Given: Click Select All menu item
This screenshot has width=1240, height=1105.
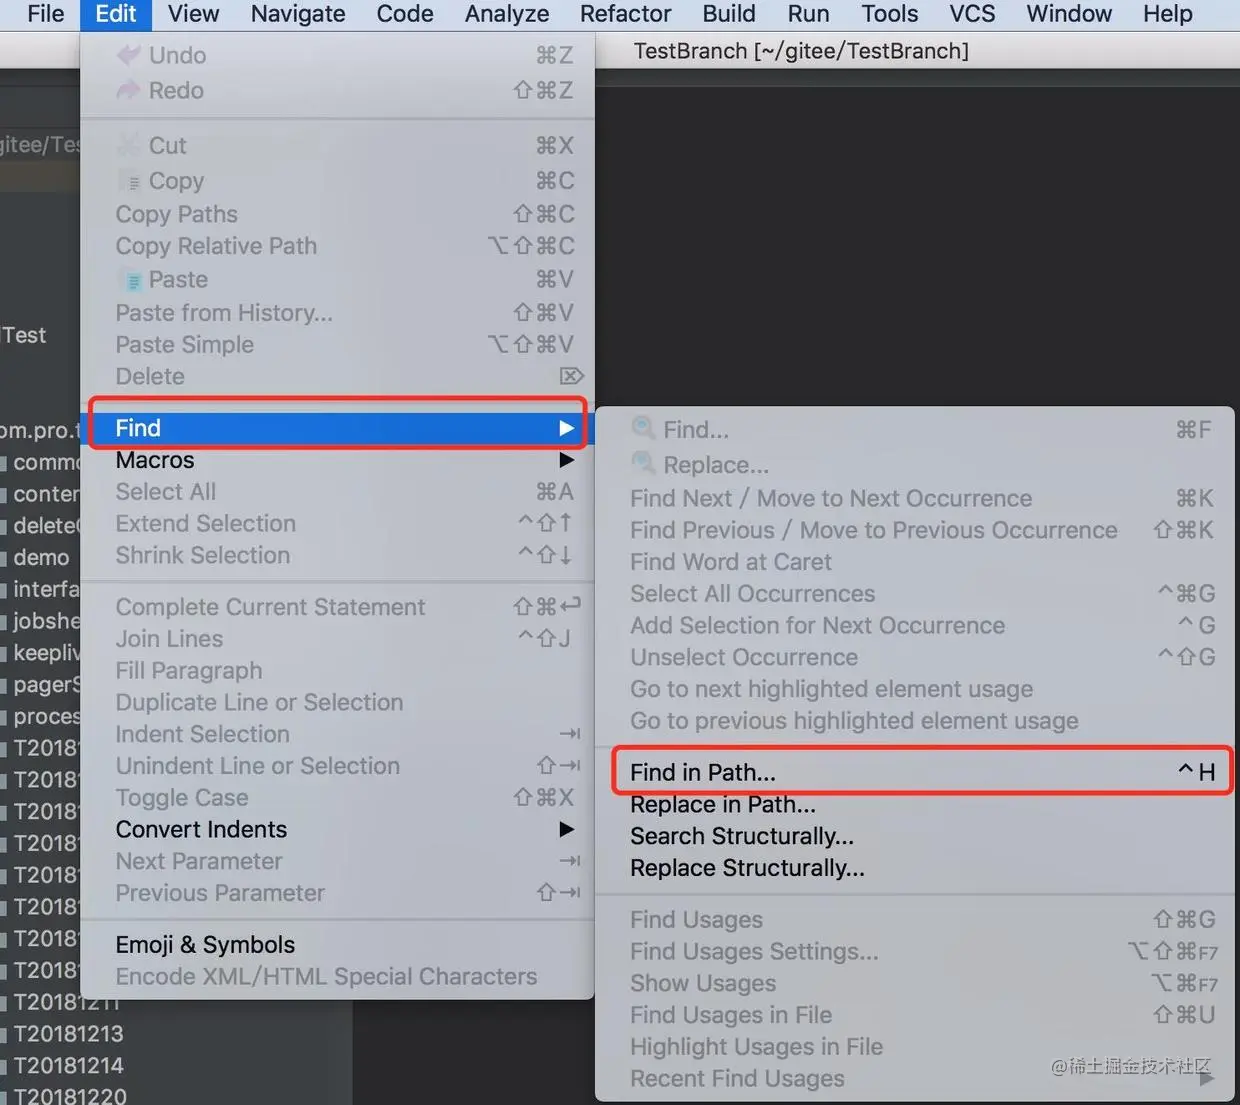Looking at the screenshot, I should pyautogui.click(x=337, y=492).
